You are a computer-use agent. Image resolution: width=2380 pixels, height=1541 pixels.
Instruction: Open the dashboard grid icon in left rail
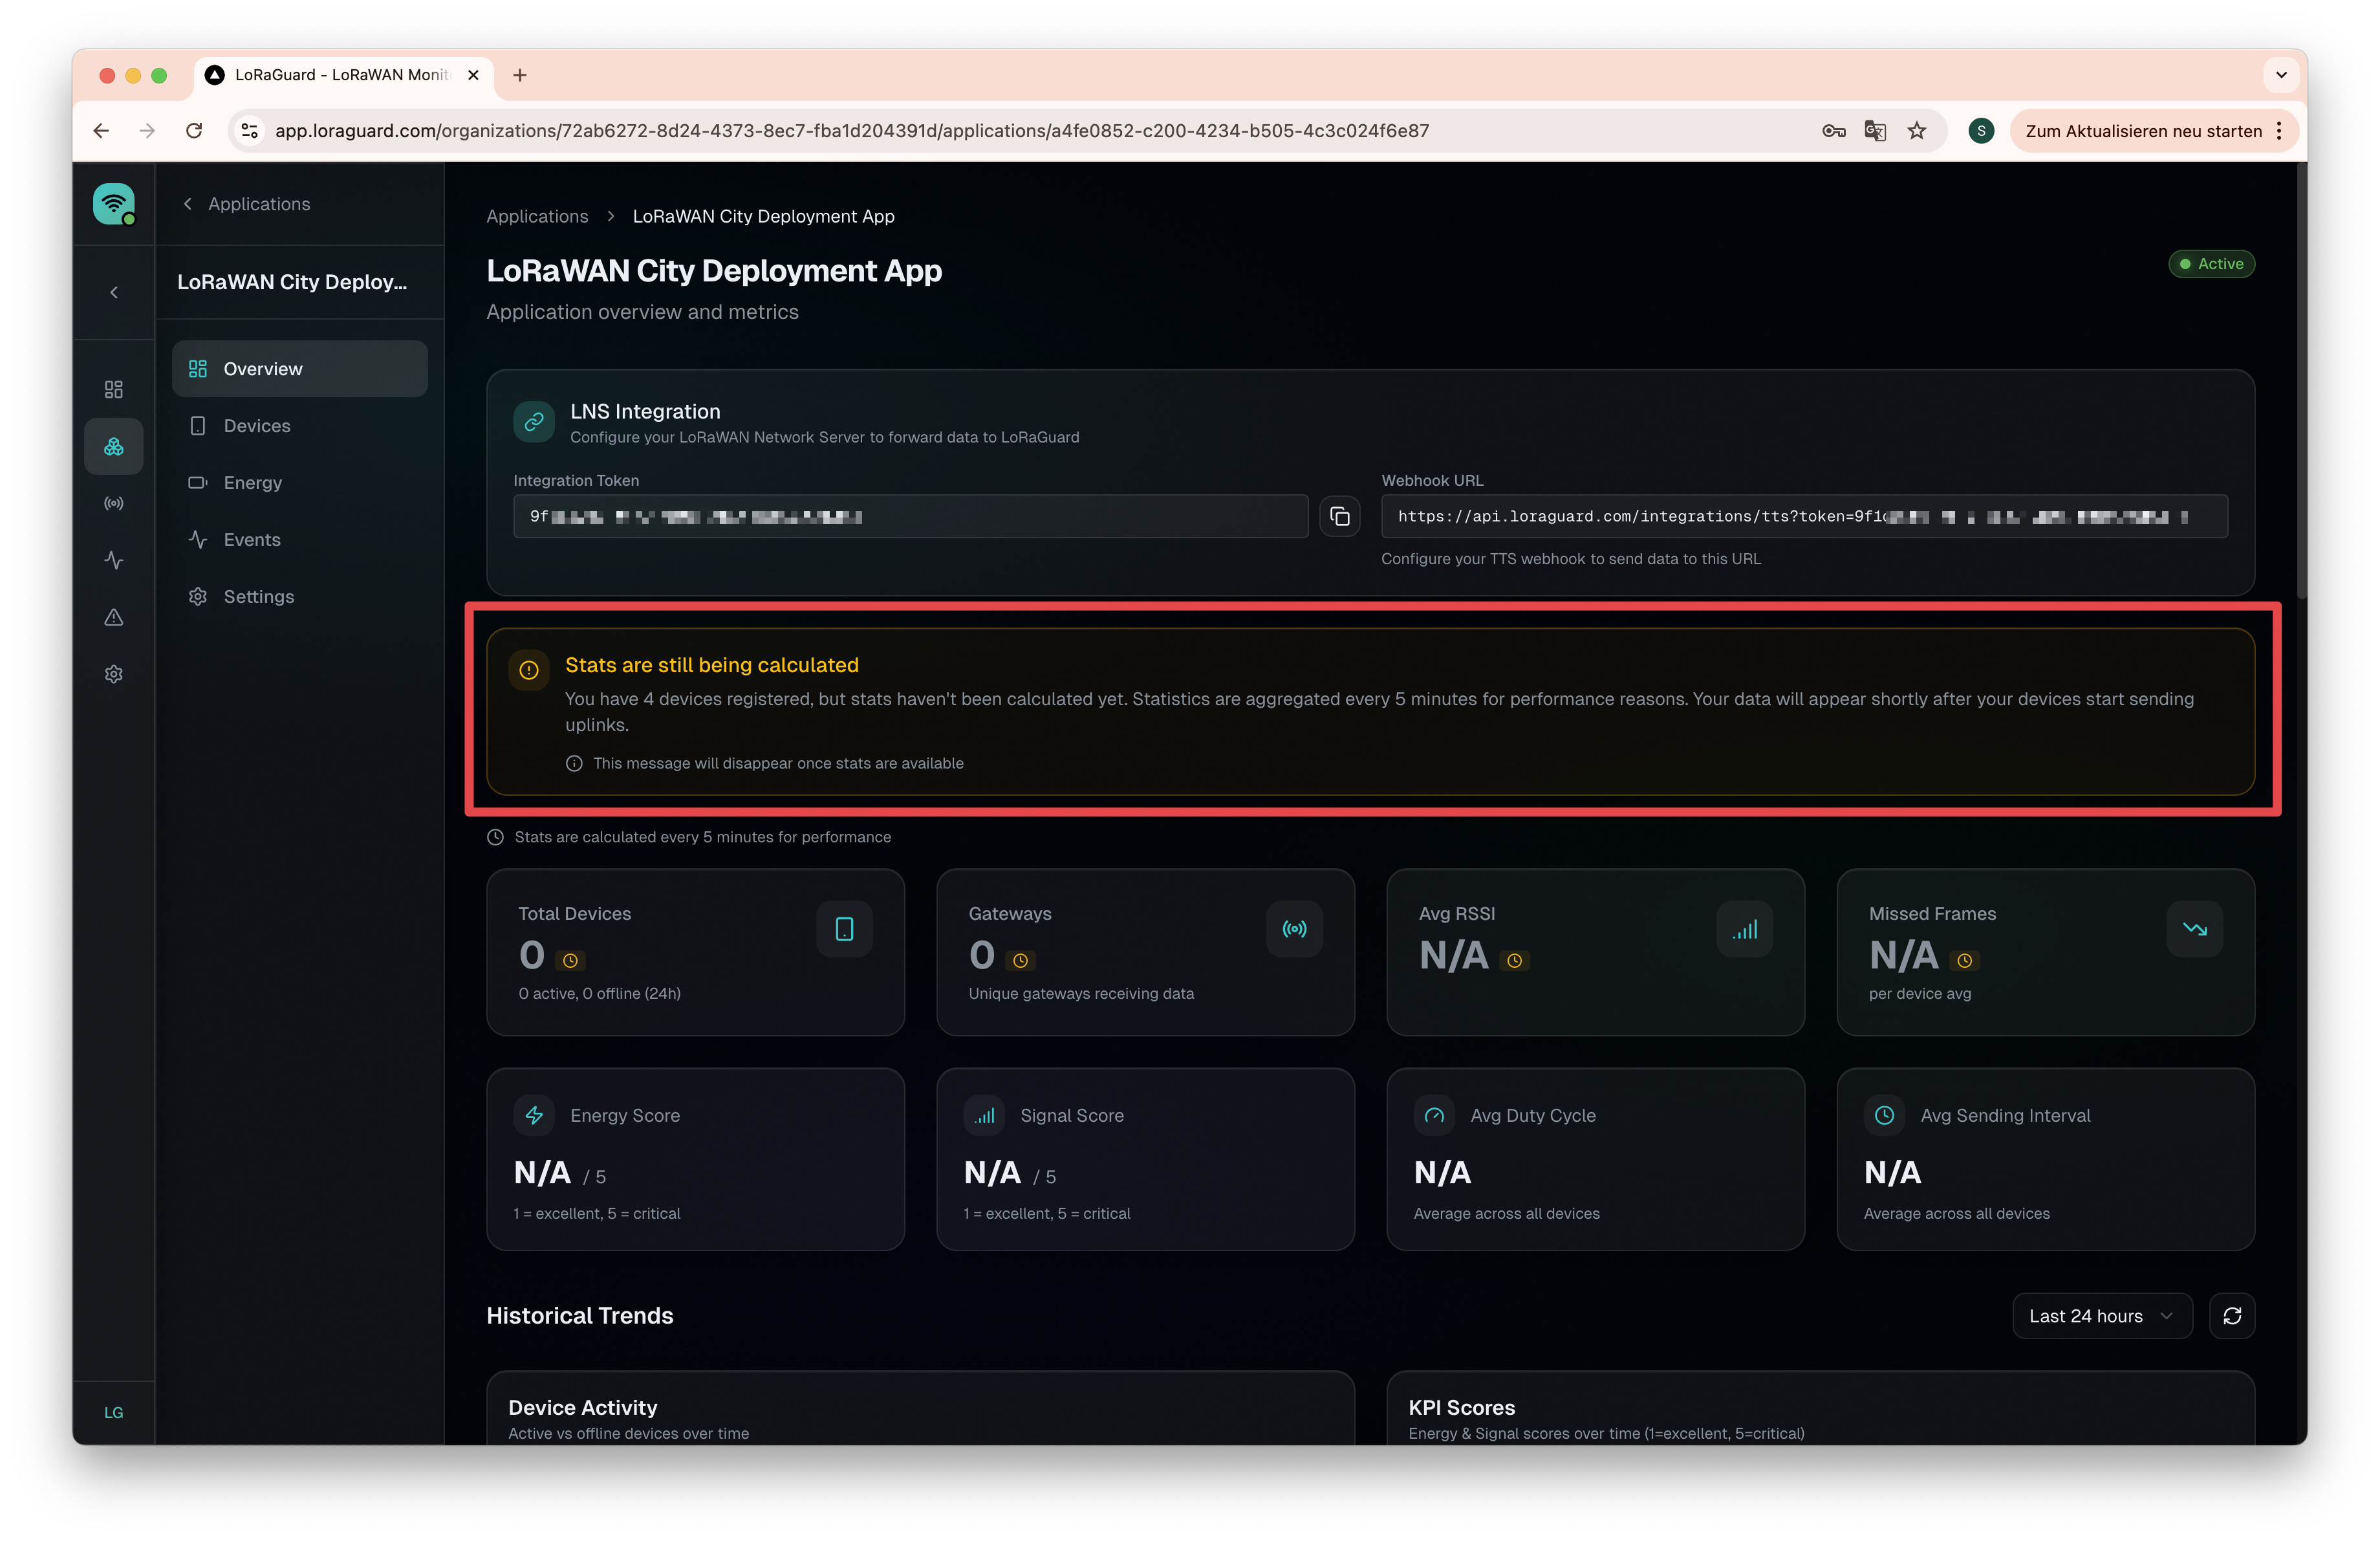(x=114, y=389)
